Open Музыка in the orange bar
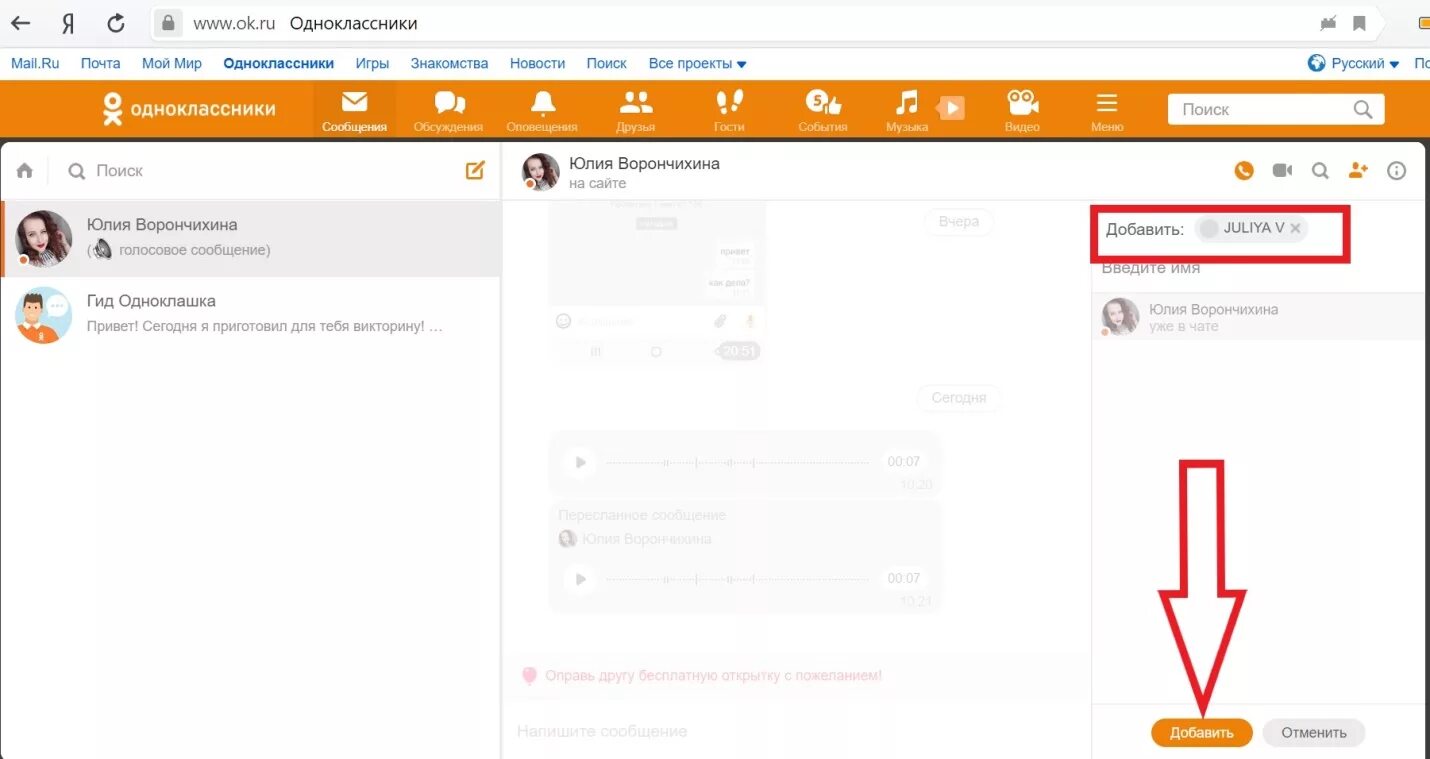Image resolution: width=1430 pixels, height=759 pixels. pos(906,110)
